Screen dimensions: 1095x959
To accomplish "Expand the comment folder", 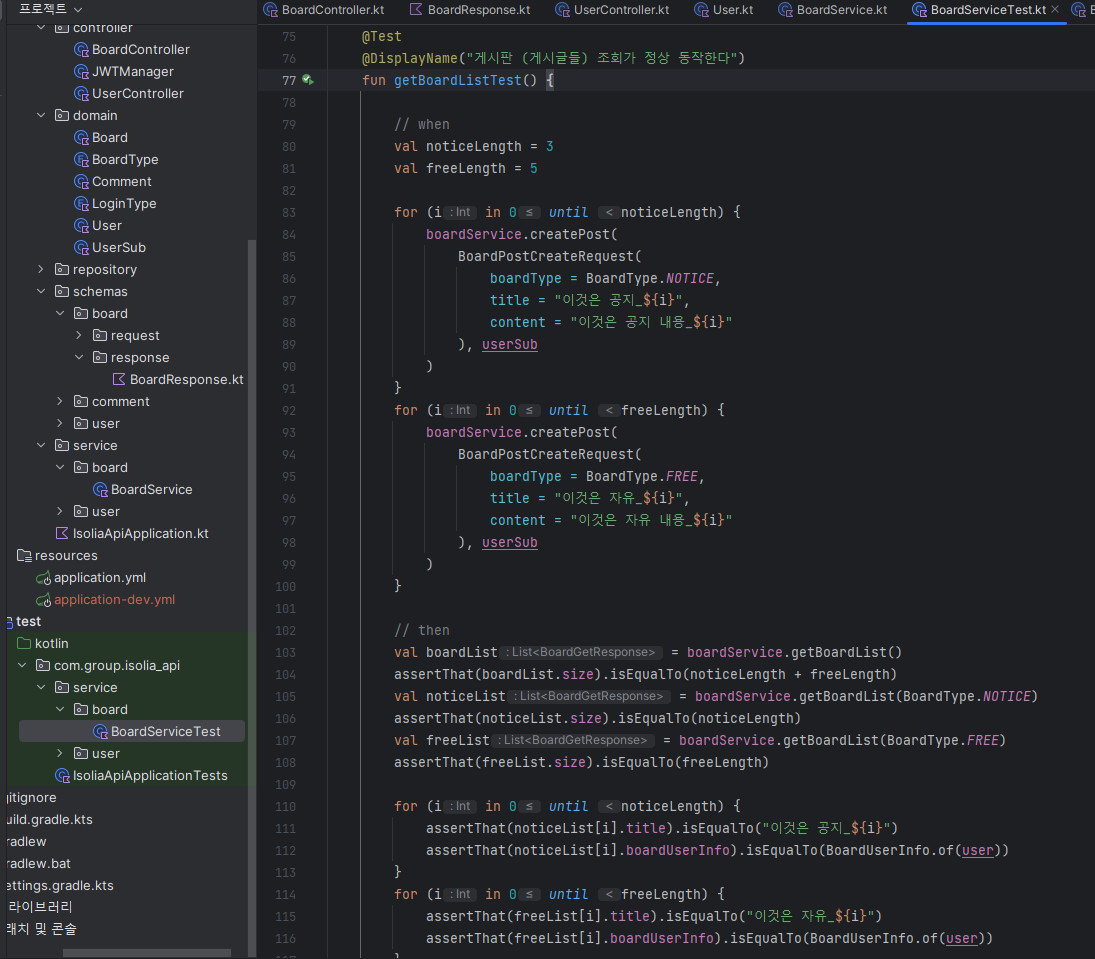I will pyautogui.click(x=60, y=401).
